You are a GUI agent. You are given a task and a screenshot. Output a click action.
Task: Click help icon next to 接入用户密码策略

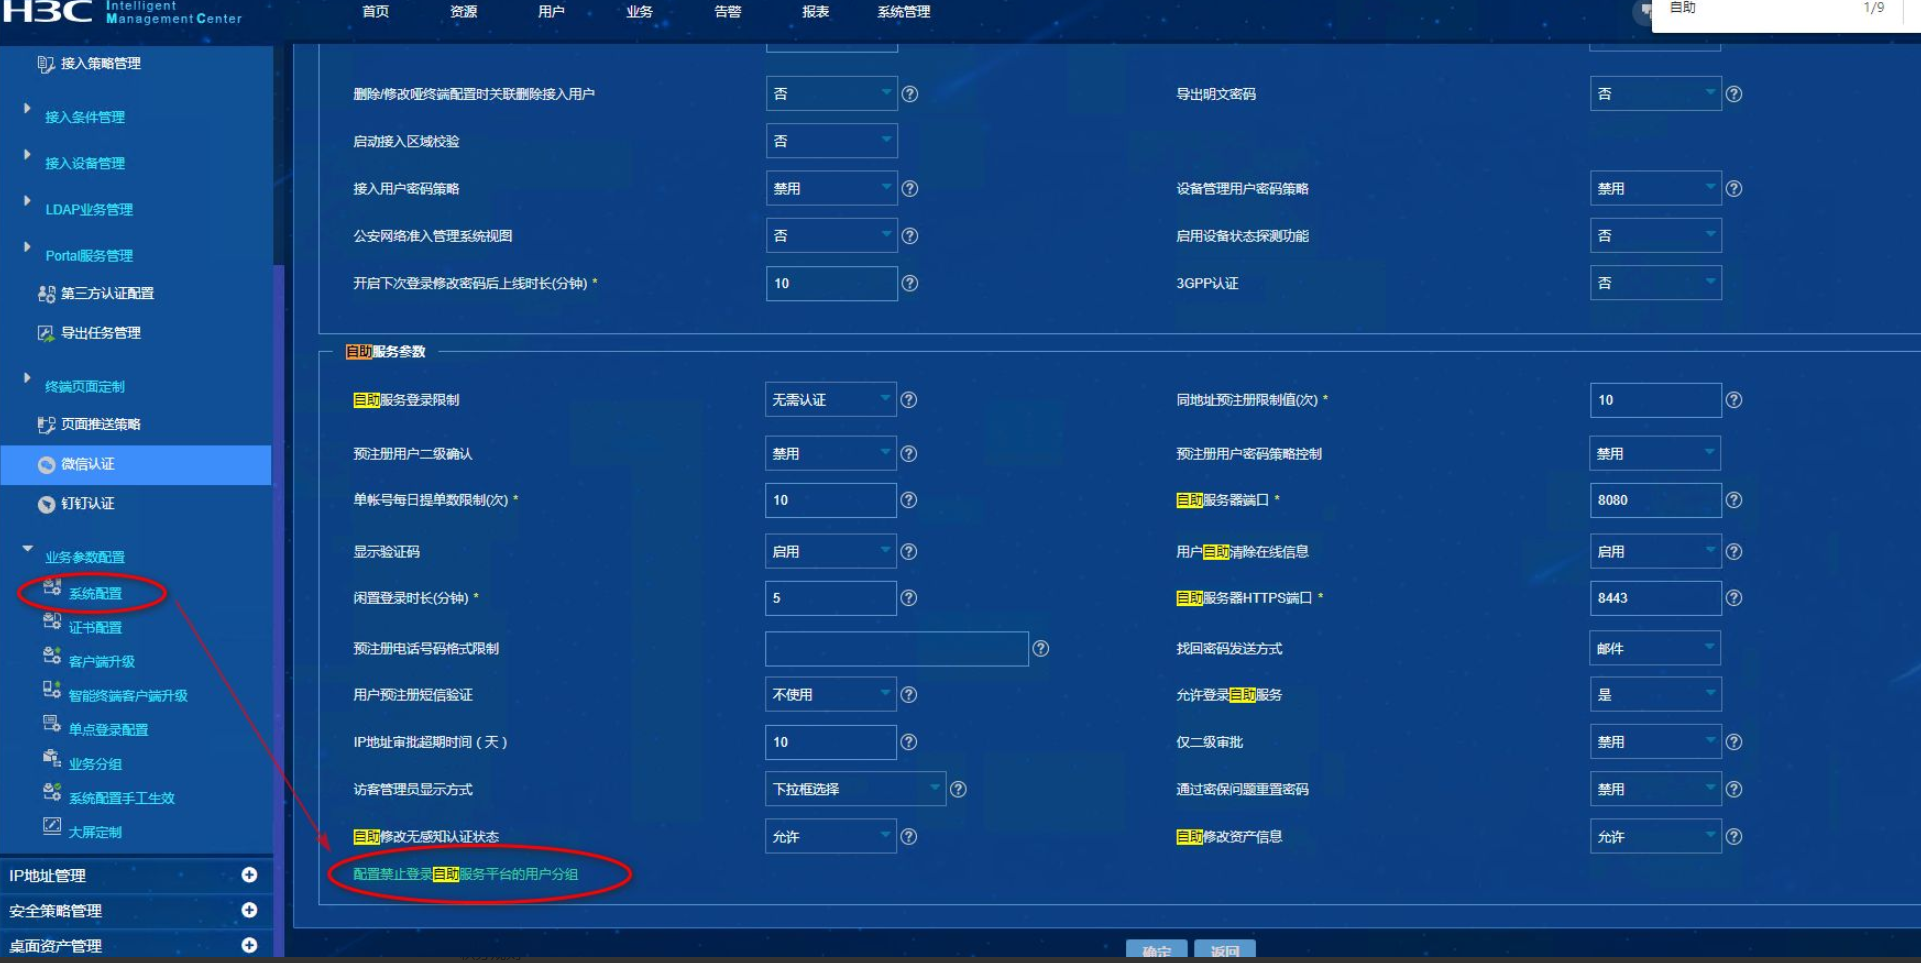910,189
